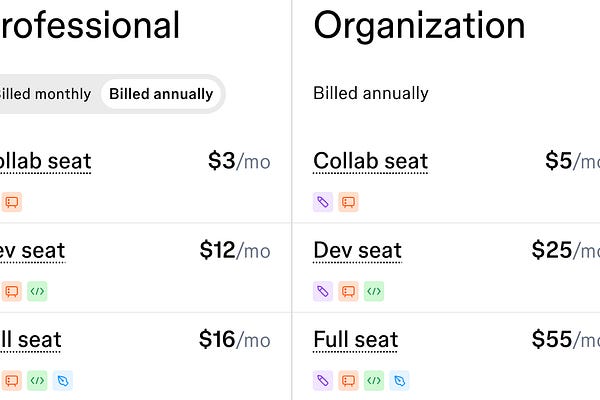Screen dimensions: 600x400
Task: Click the Professional Full seat label
Action: pyautogui.click(x=31, y=340)
